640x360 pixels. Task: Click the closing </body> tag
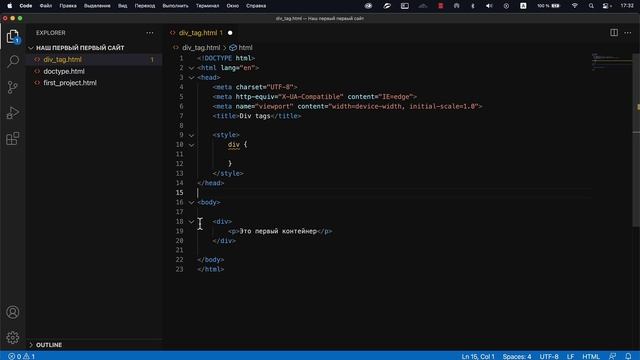pyautogui.click(x=211, y=260)
